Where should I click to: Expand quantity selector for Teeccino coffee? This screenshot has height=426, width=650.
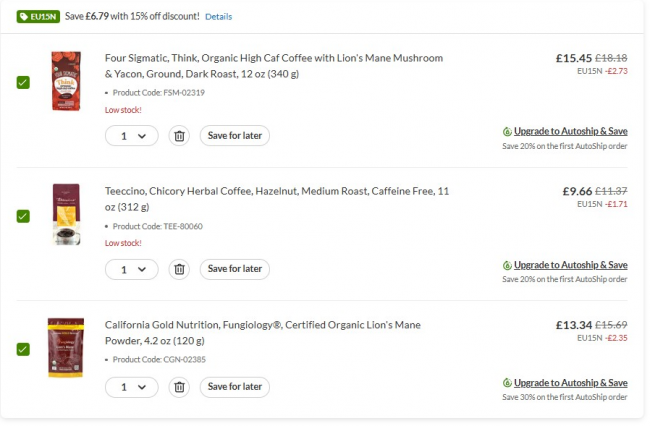[132, 268]
